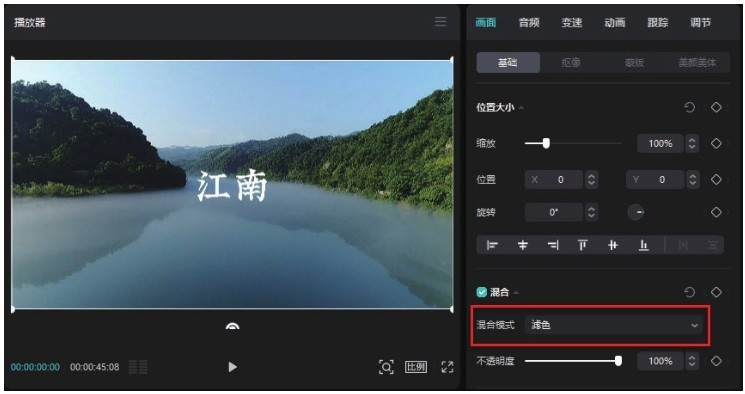Screen dimensions: 745x394
Task: Open the player hamburger menu
Action: pyautogui.click(x=440, y=22)
